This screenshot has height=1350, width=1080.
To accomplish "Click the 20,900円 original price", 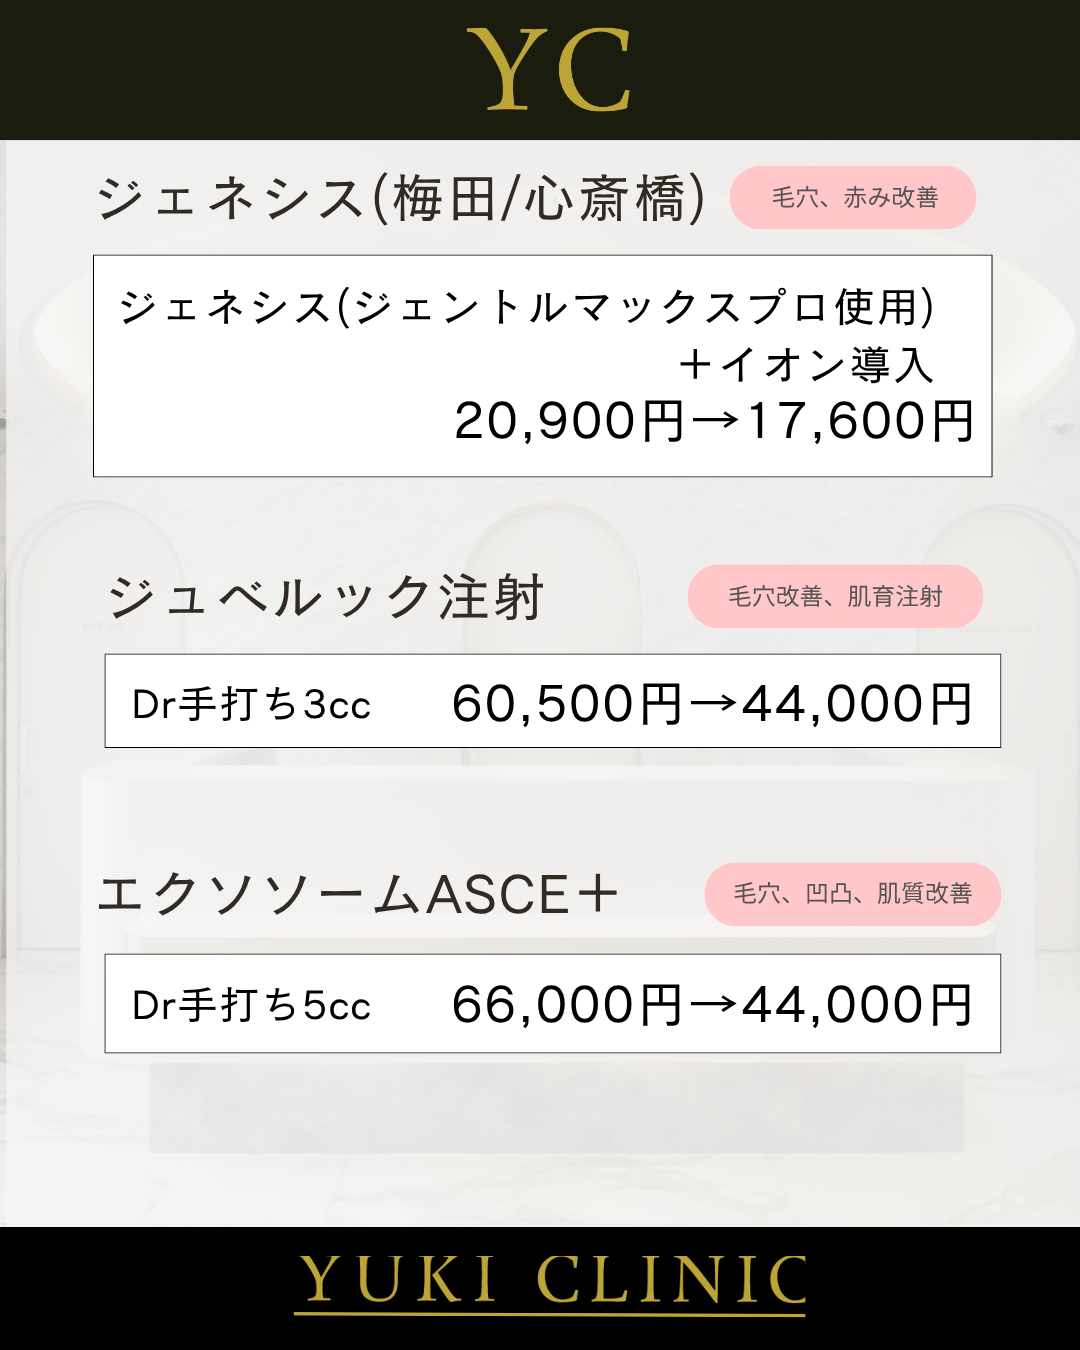I will coord(569,421).
